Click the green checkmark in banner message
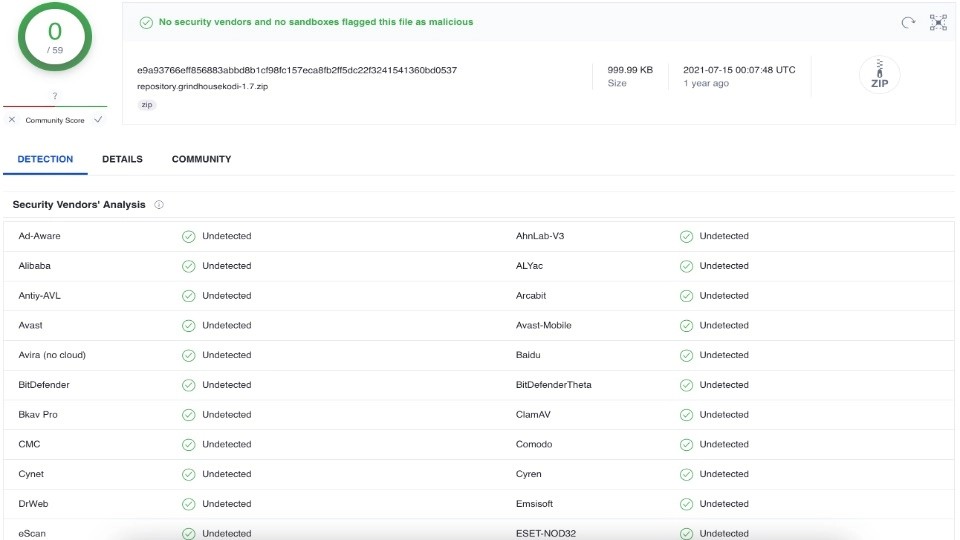960x540 pixels. coord(146,23)
